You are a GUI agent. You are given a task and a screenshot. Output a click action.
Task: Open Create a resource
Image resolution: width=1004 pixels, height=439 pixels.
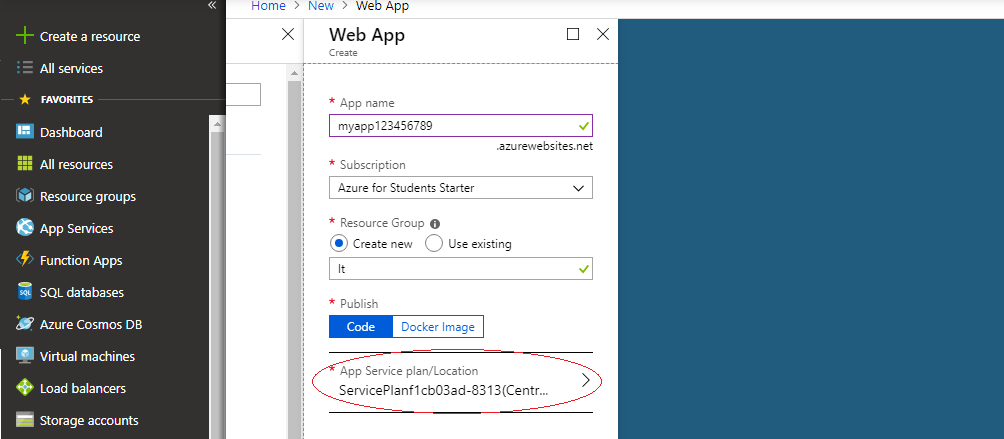90,36
